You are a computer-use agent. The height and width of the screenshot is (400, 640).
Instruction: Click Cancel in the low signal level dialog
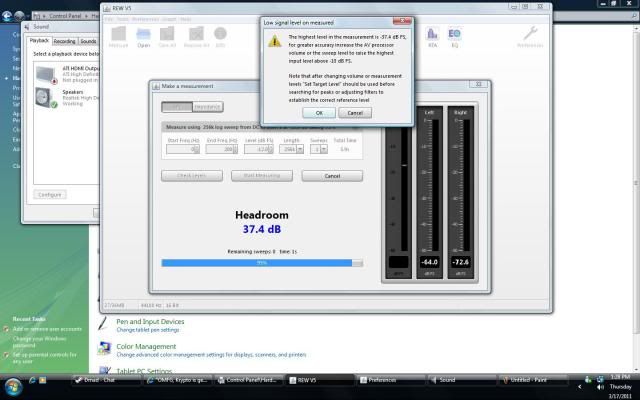355,113
